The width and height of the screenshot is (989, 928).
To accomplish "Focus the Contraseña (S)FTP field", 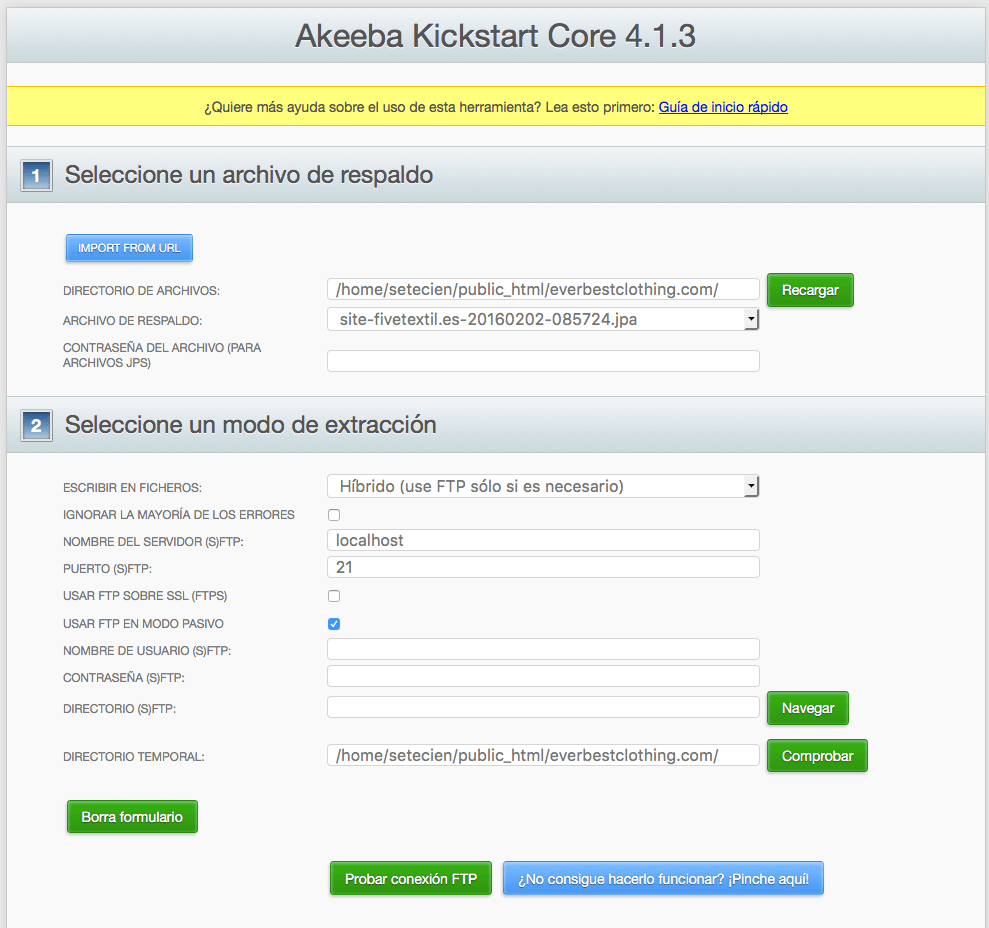I will (543, 676).
